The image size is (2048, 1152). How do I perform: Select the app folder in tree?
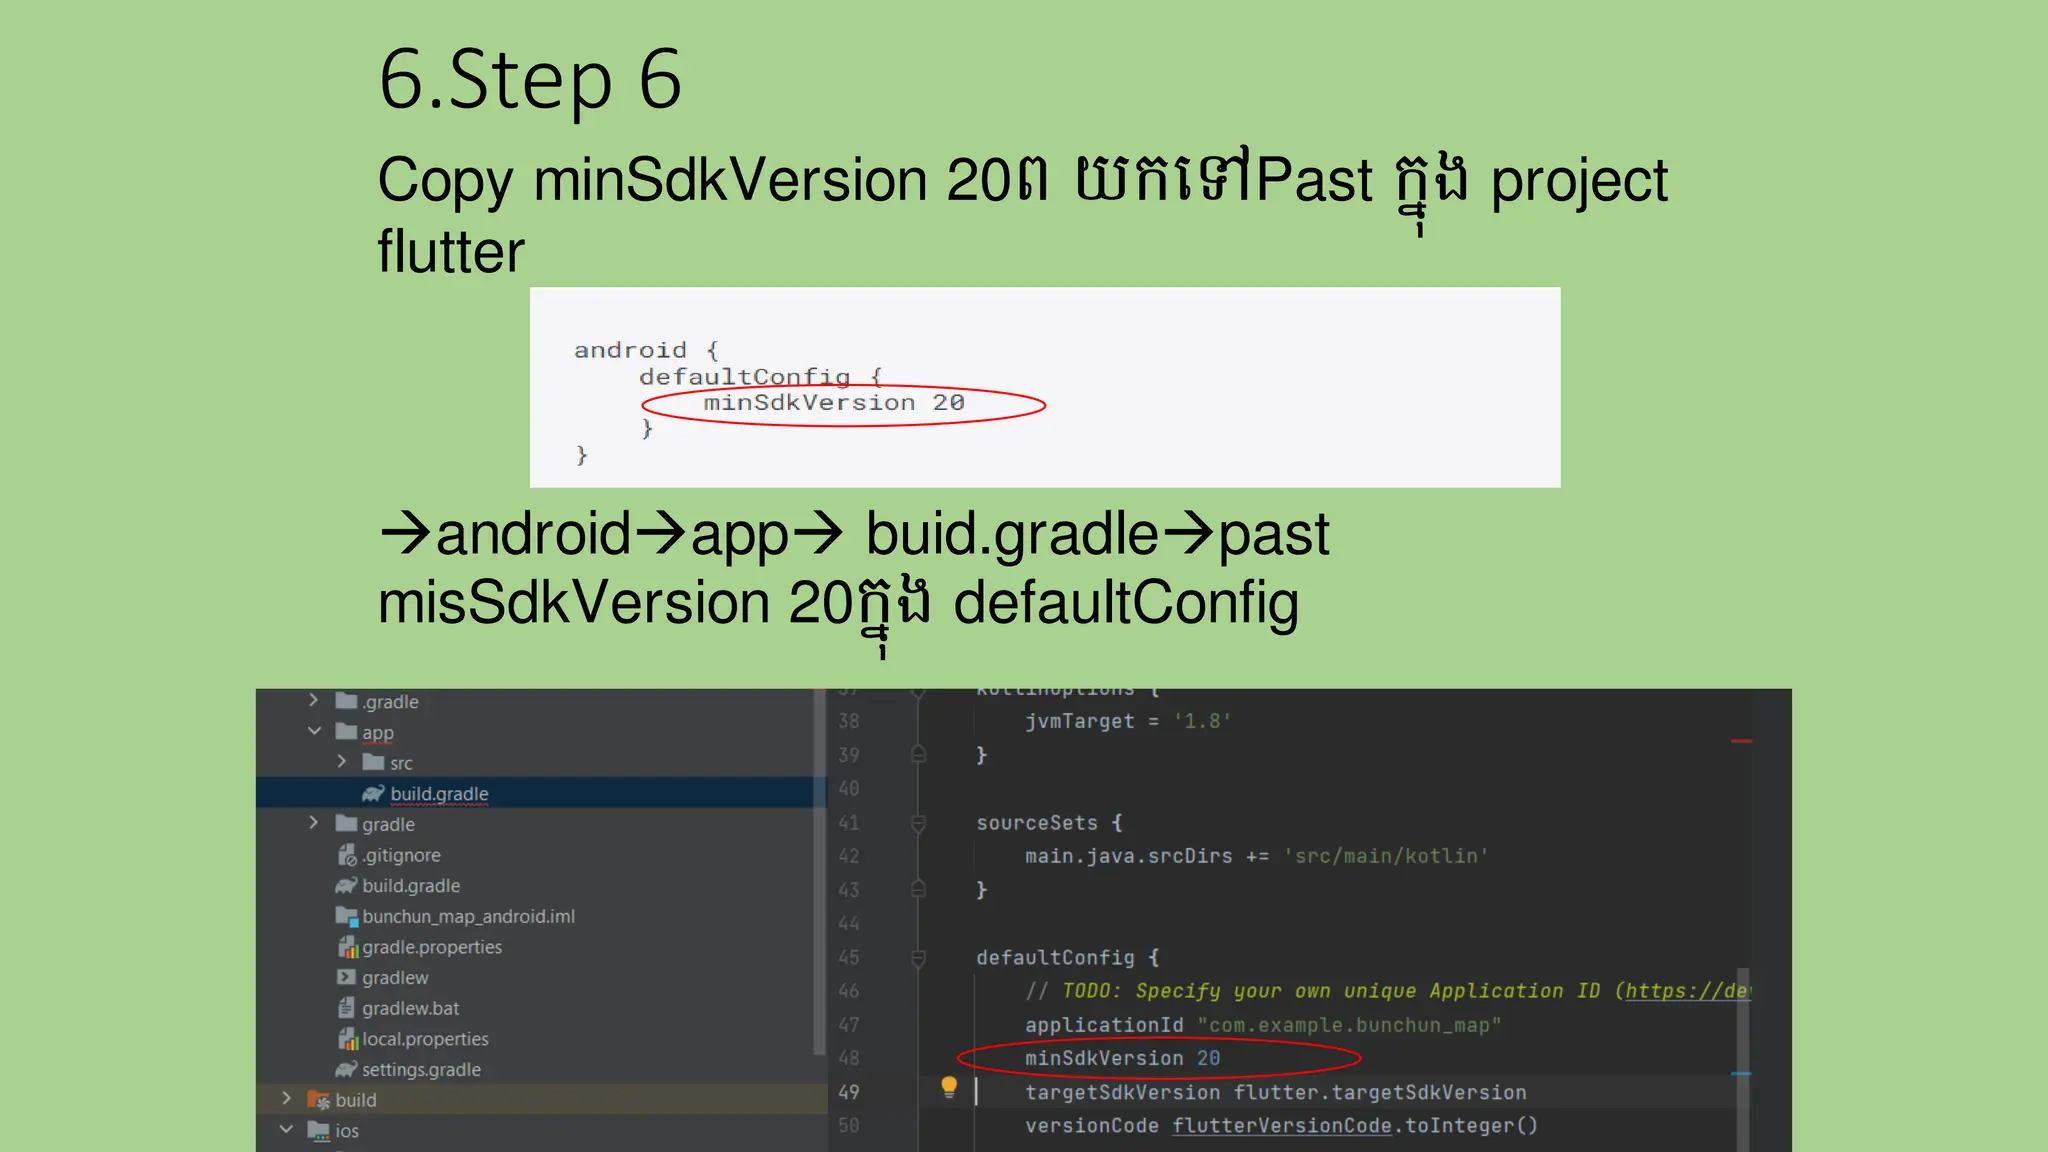[x=378, y=733]
